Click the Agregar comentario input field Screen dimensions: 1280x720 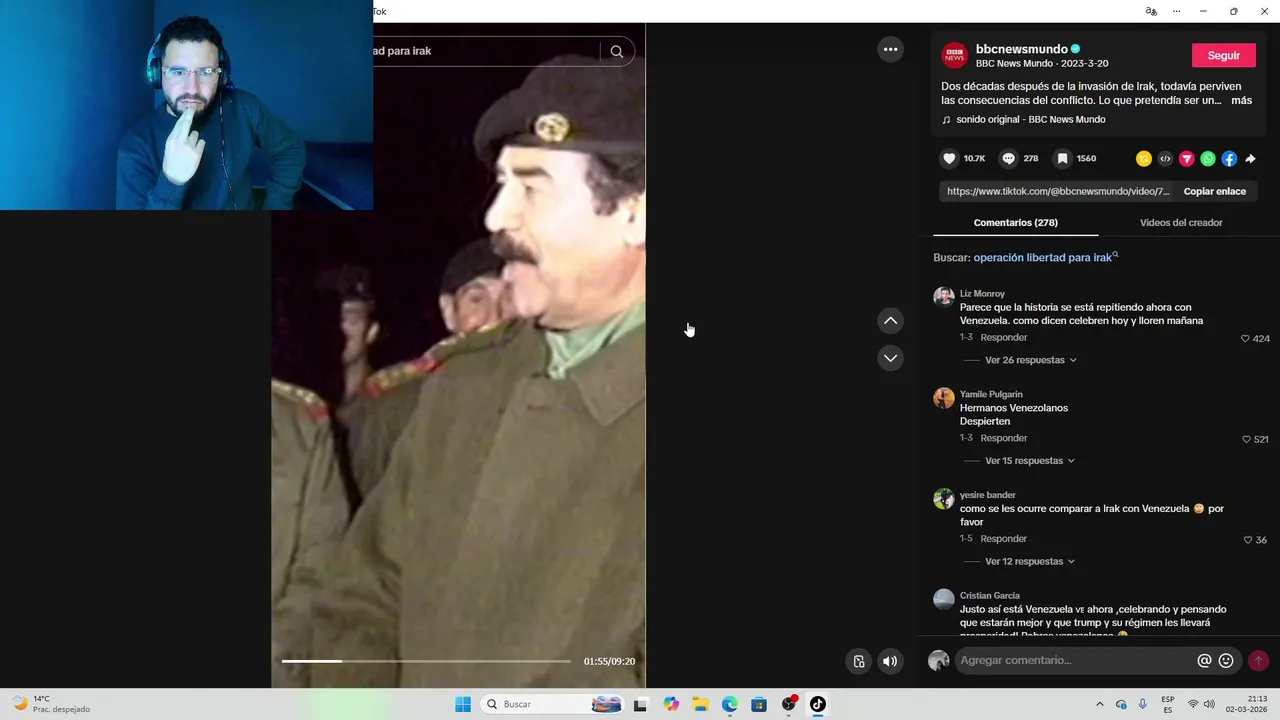(x=1075, y=660)
